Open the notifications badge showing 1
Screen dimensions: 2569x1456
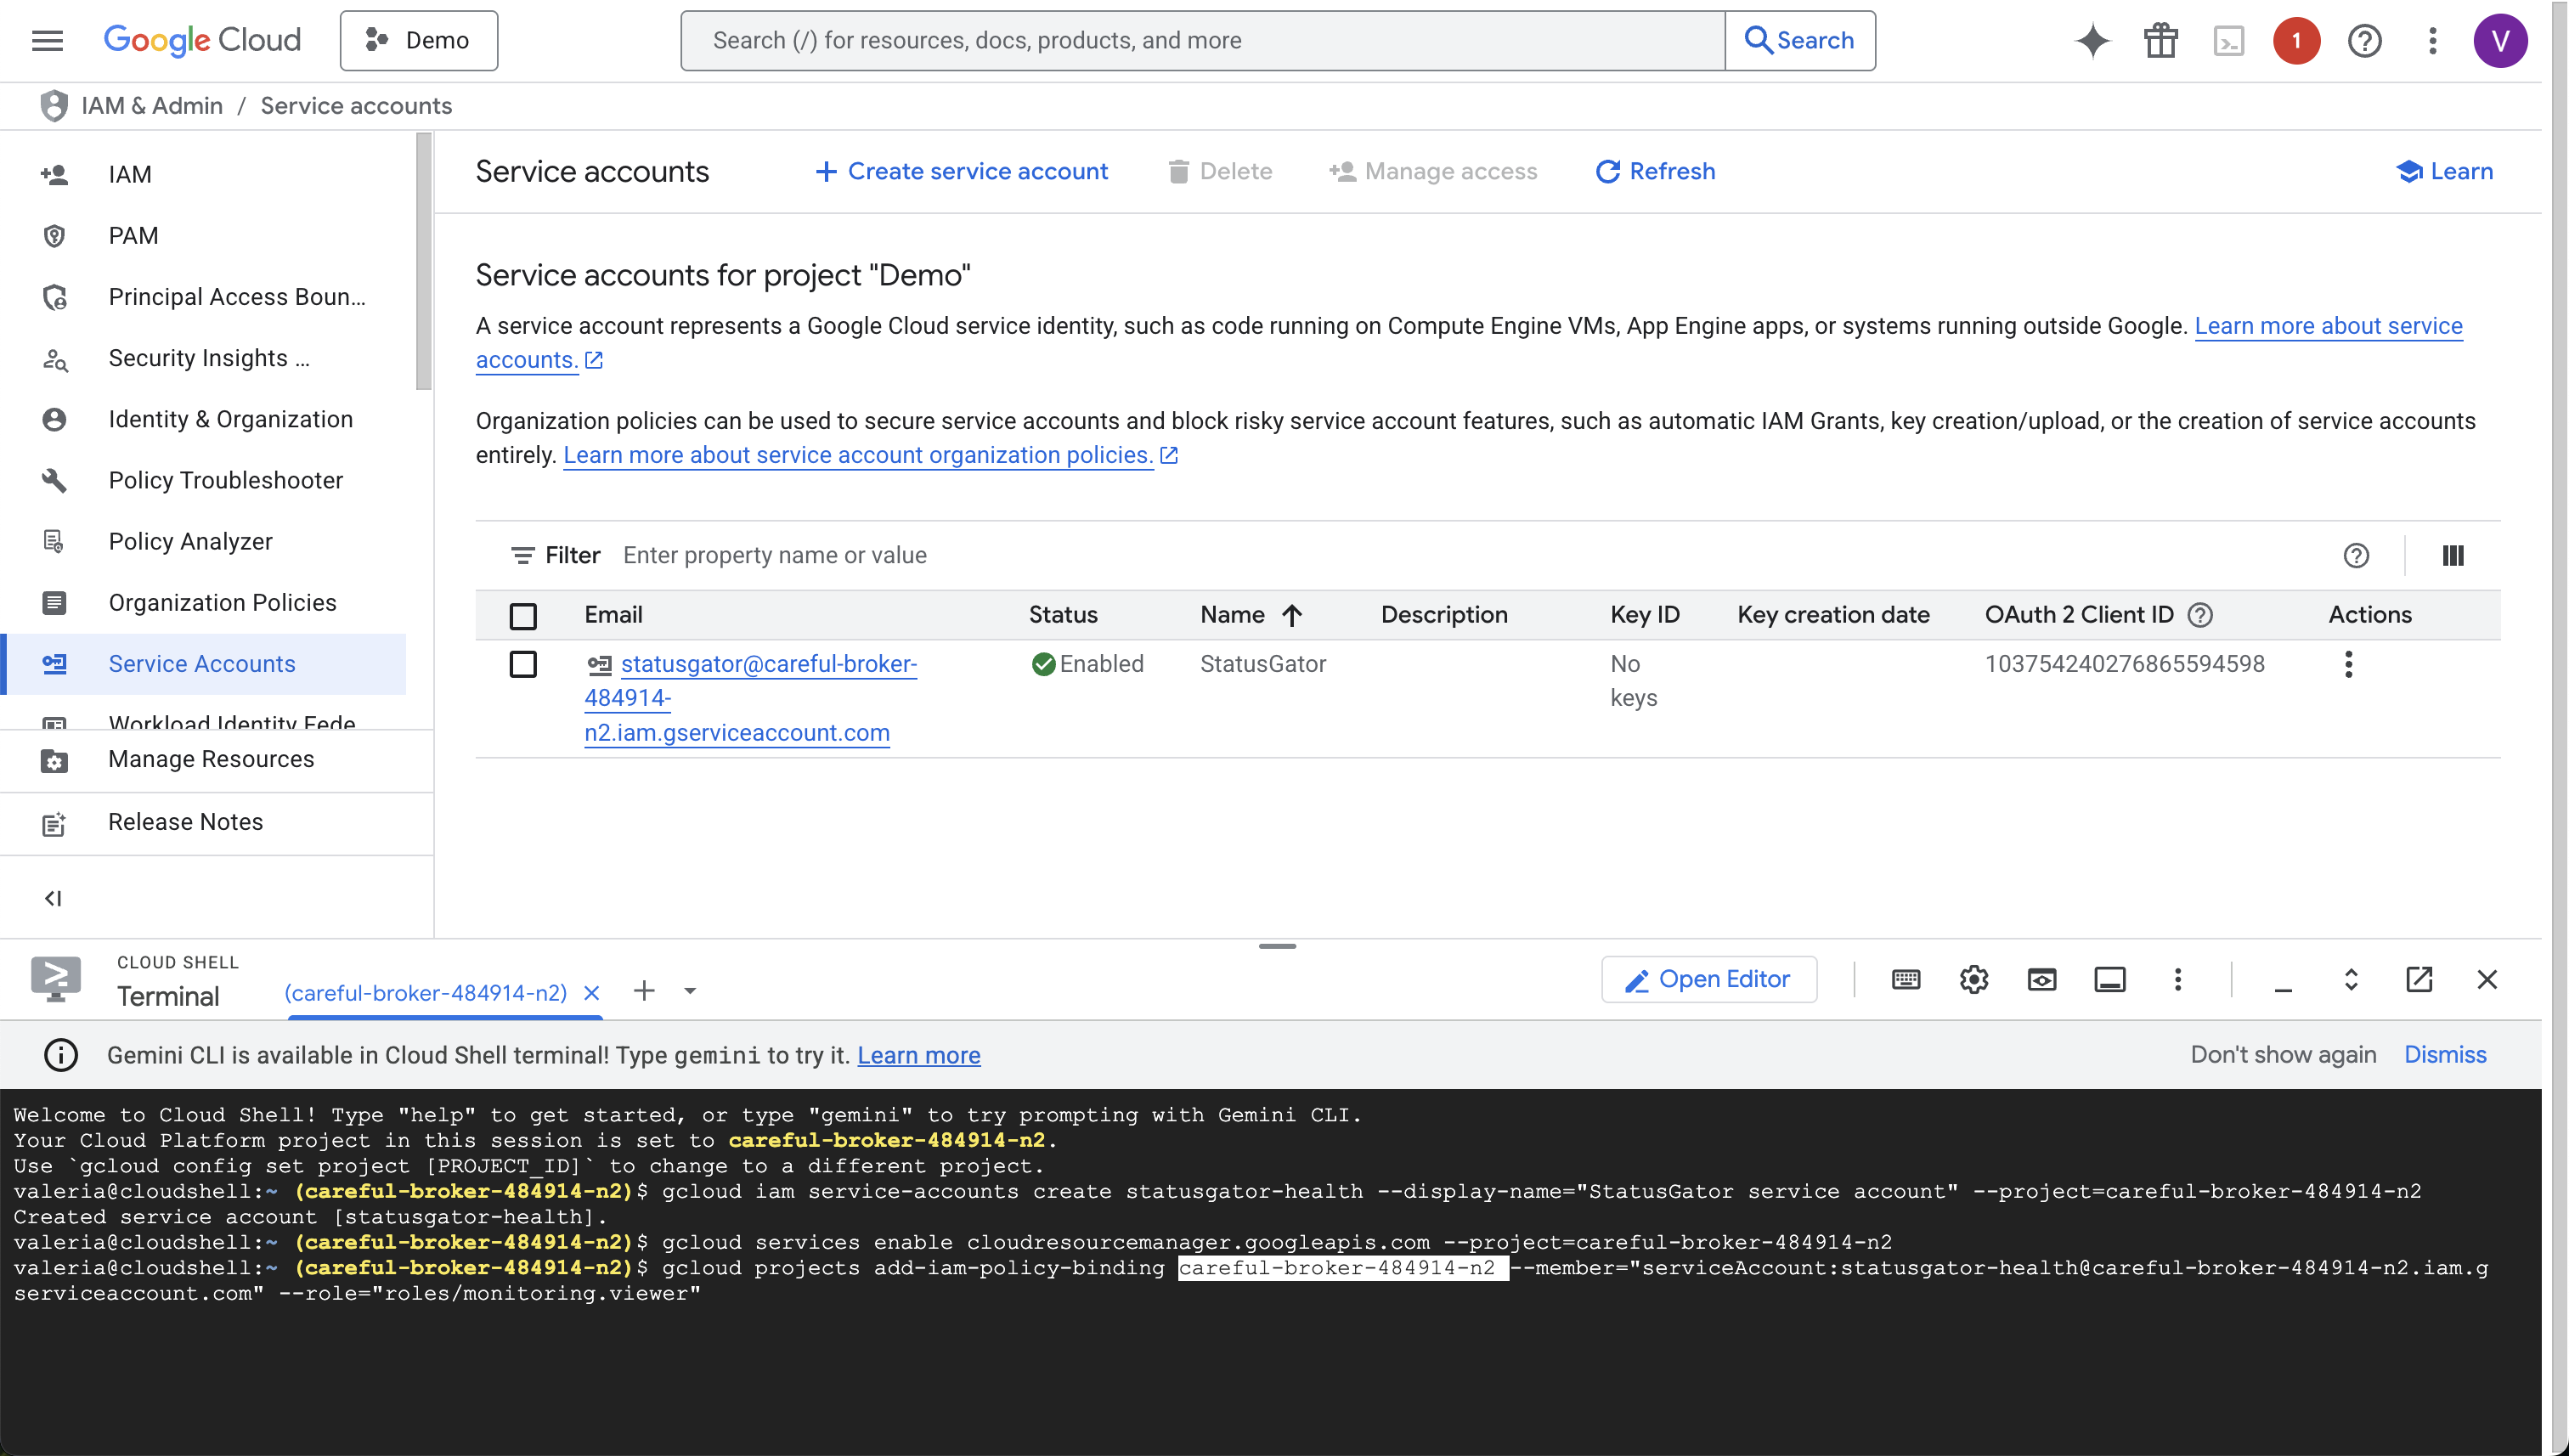click(x=2296, y=41)
